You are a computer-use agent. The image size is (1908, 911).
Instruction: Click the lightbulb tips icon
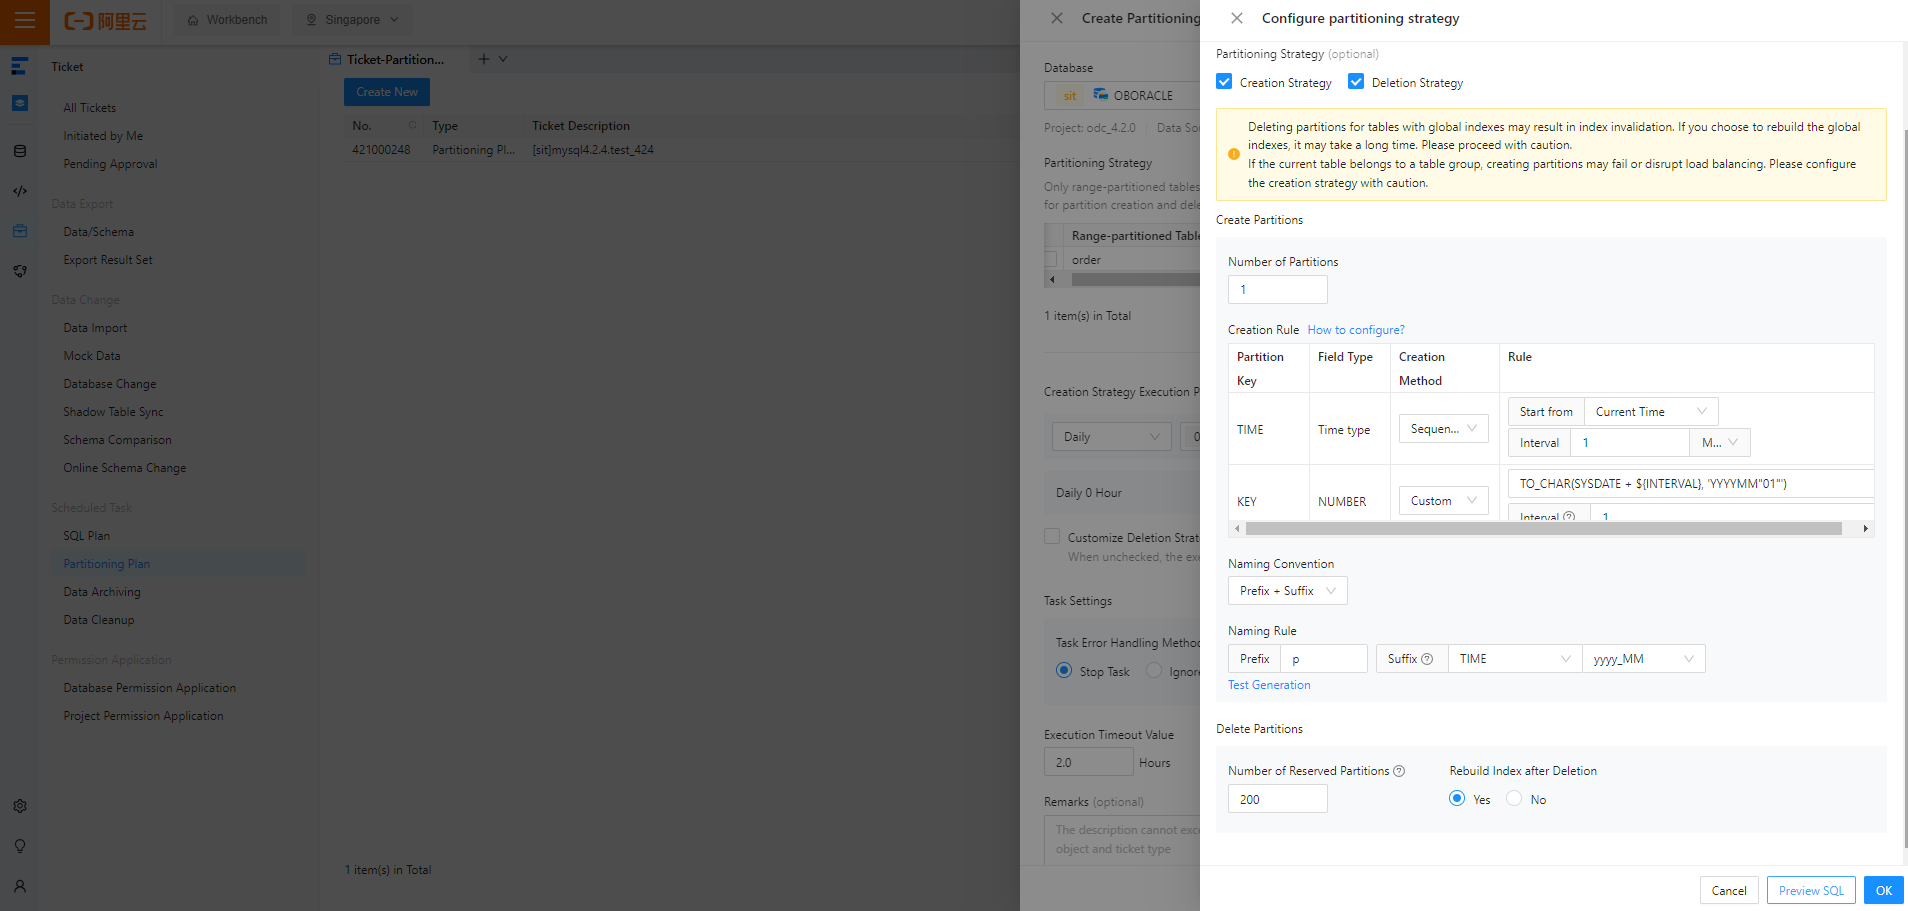pos(20,846)
